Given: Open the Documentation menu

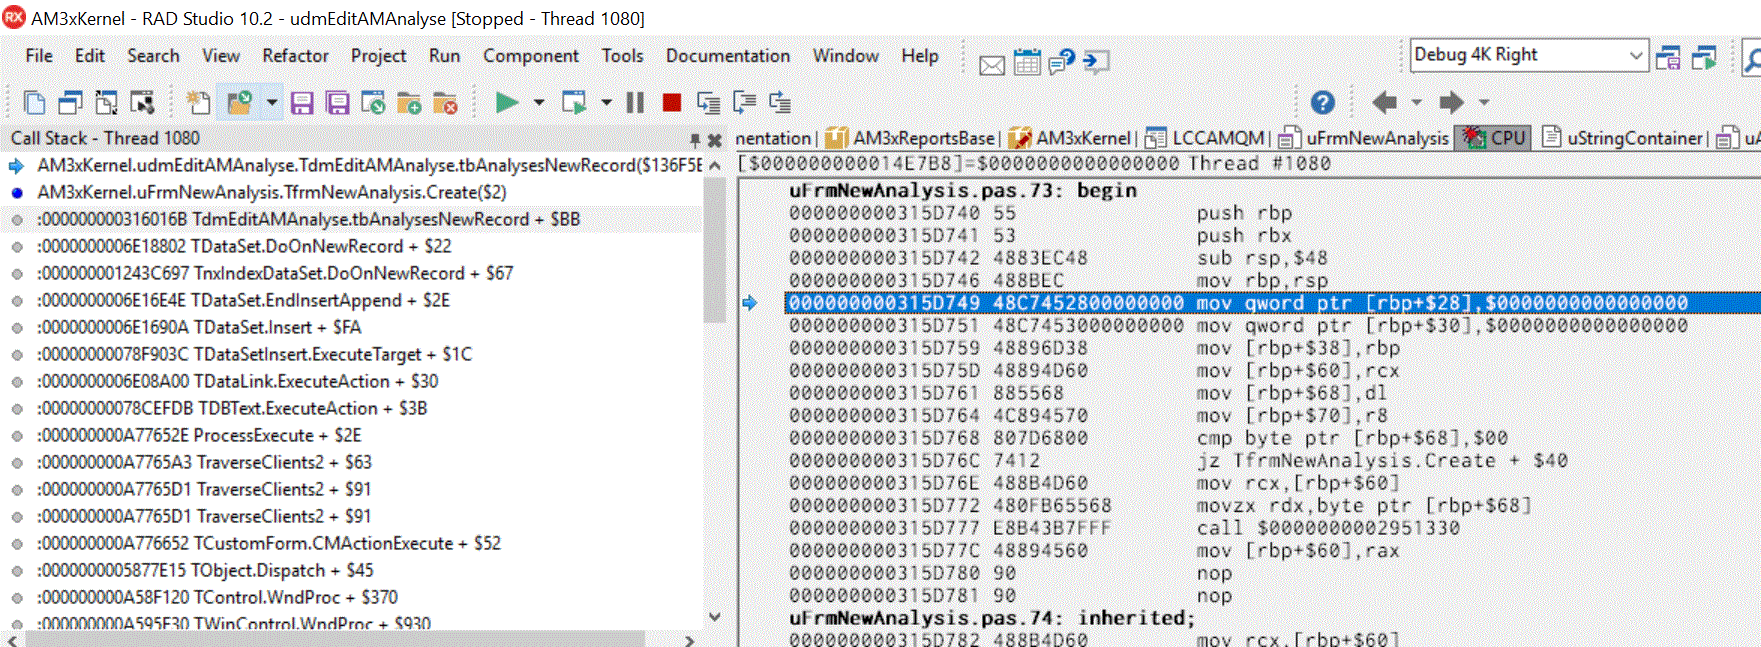Looking at the screenshot, I should [x=728, y=56].
